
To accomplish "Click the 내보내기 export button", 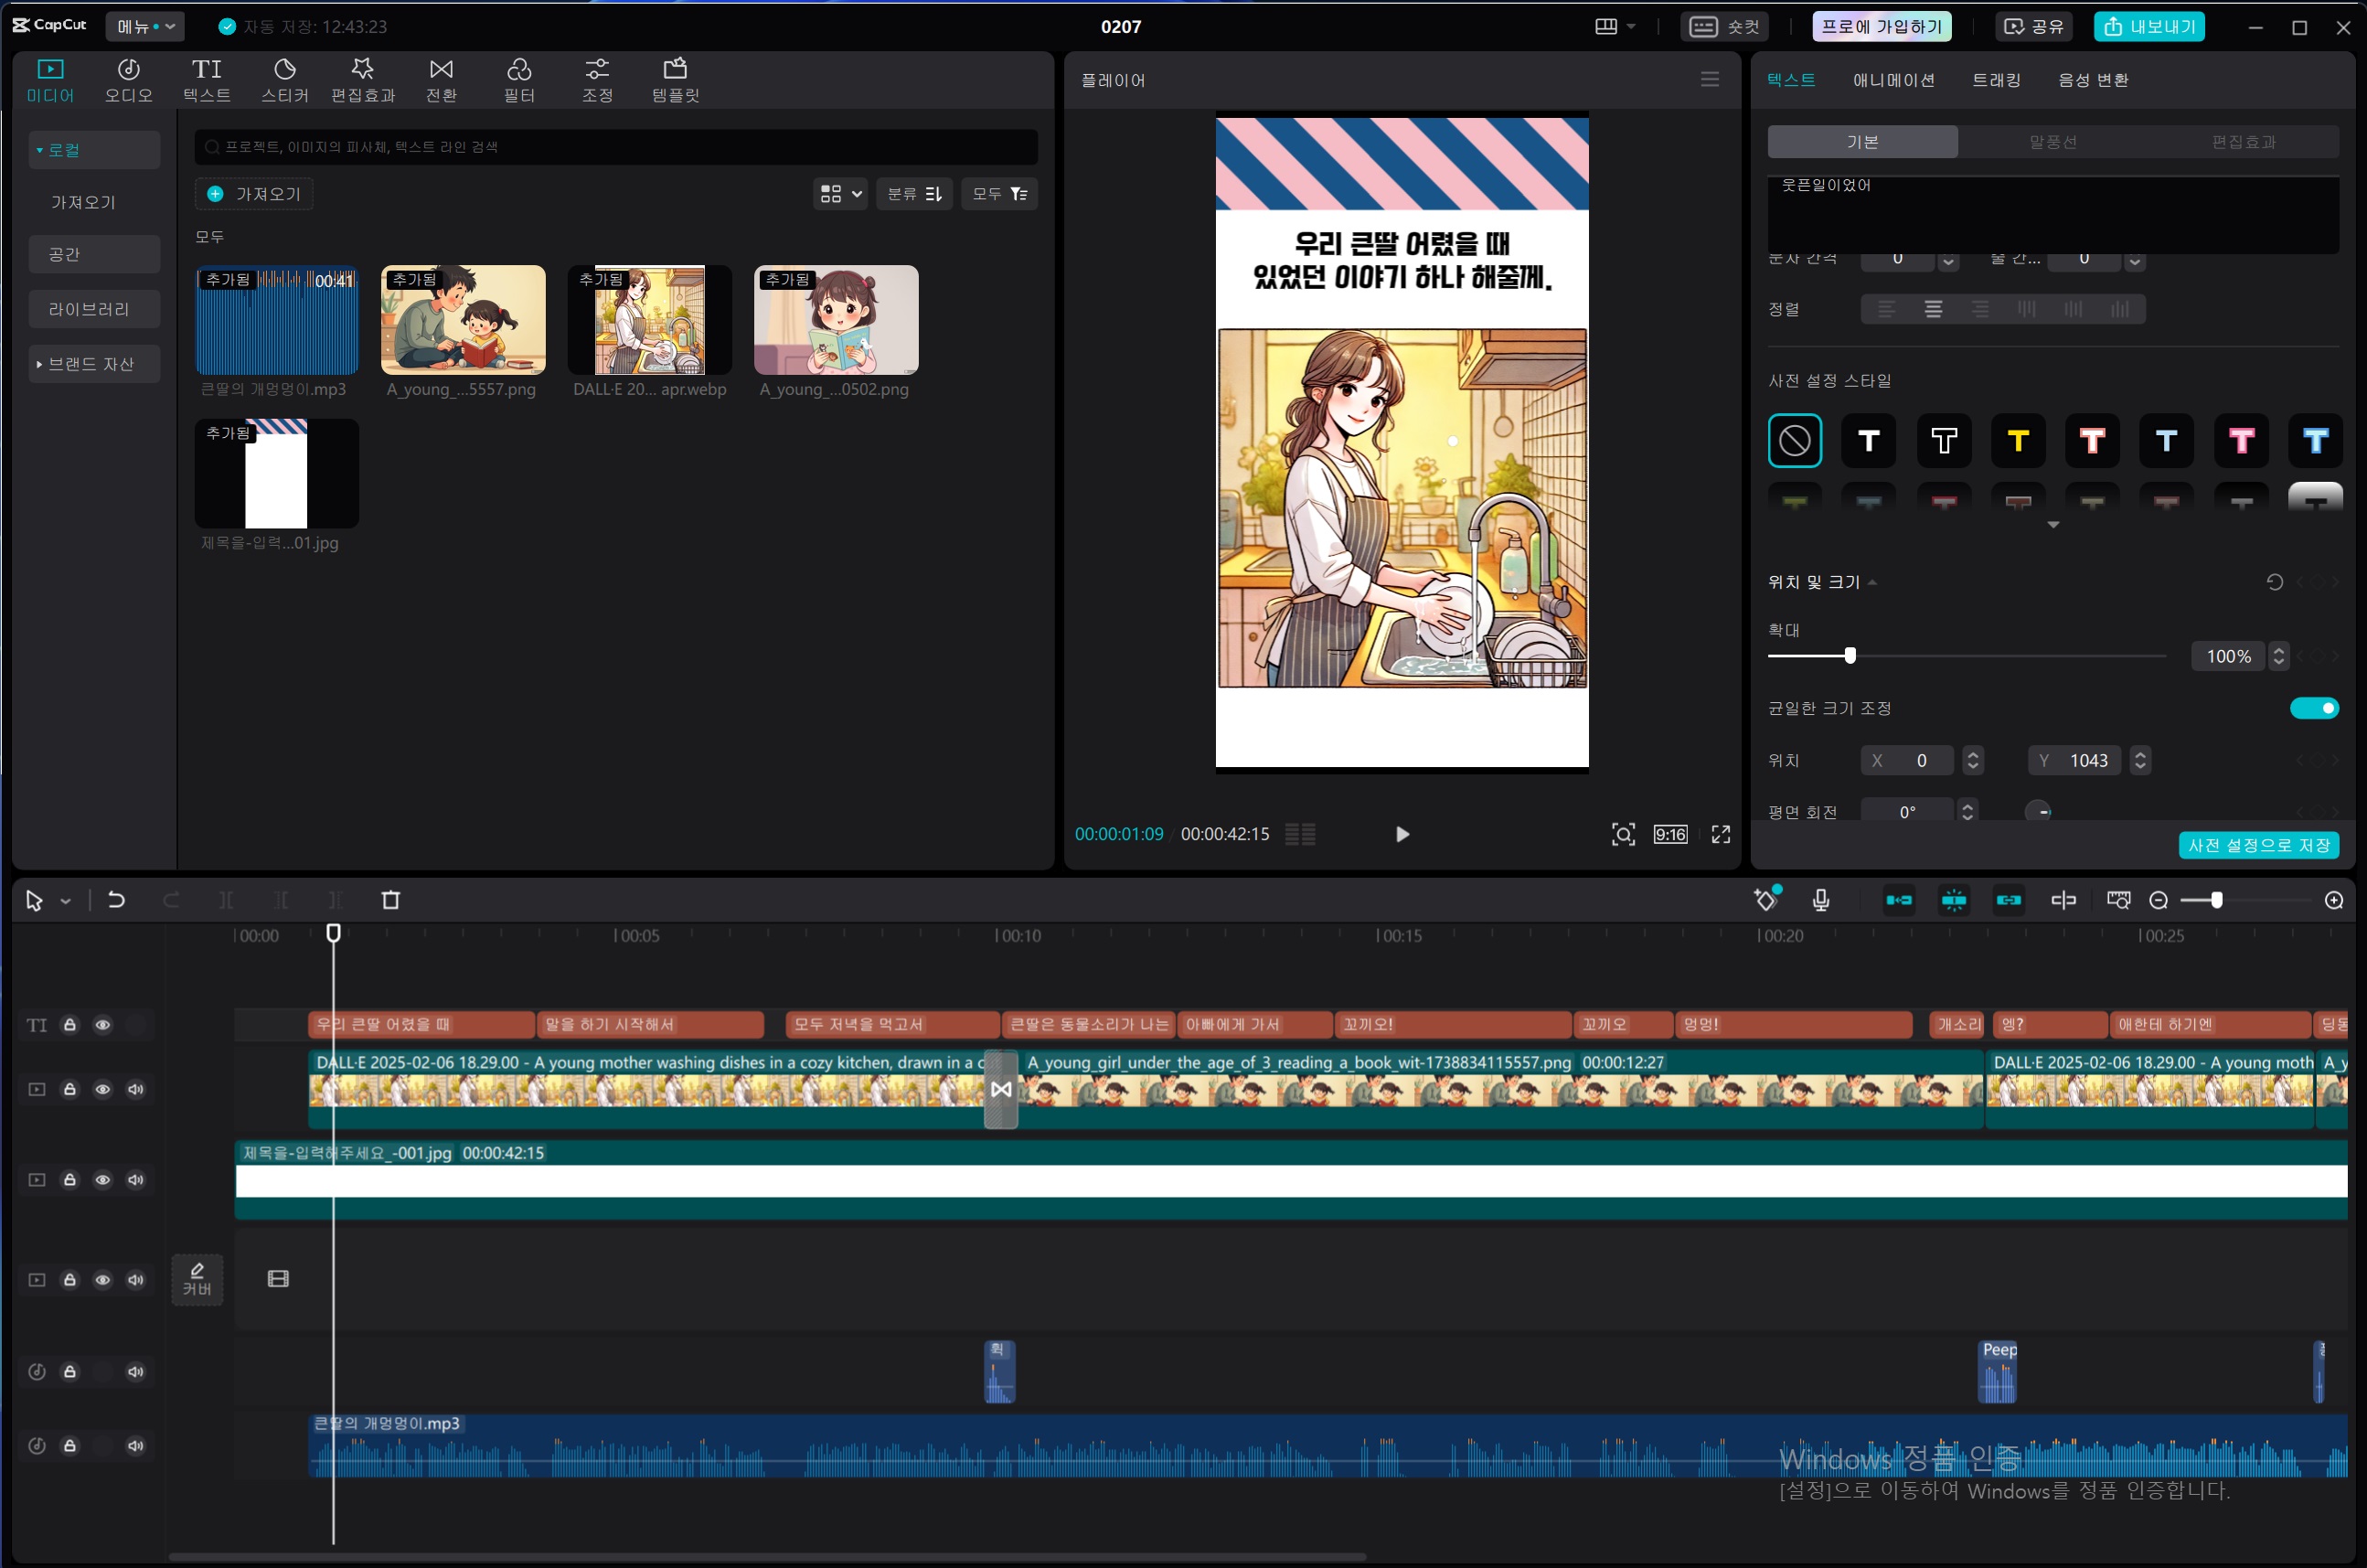I will pyautogui.click(x=2149, y=27).
